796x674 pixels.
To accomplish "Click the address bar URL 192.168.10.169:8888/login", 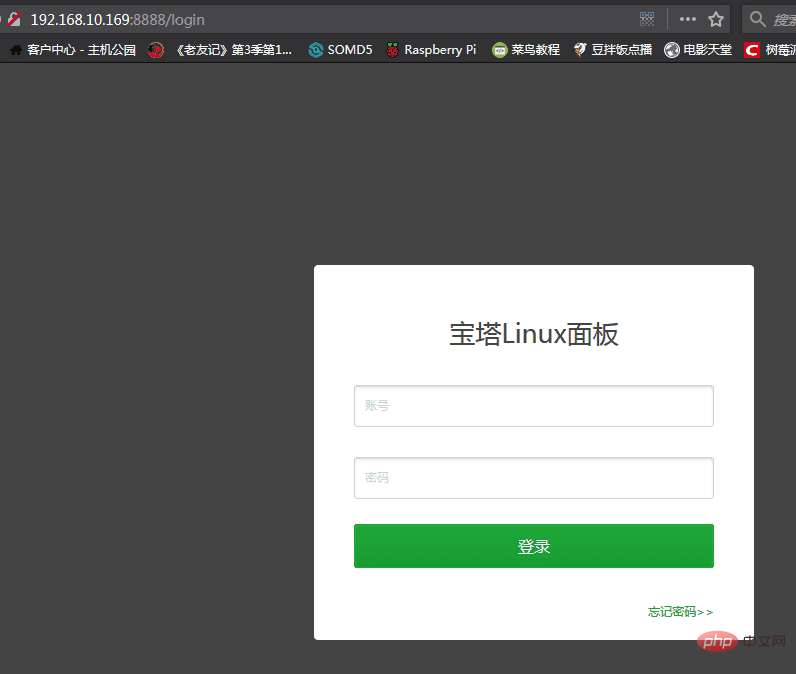I will (x=118, y=20).
